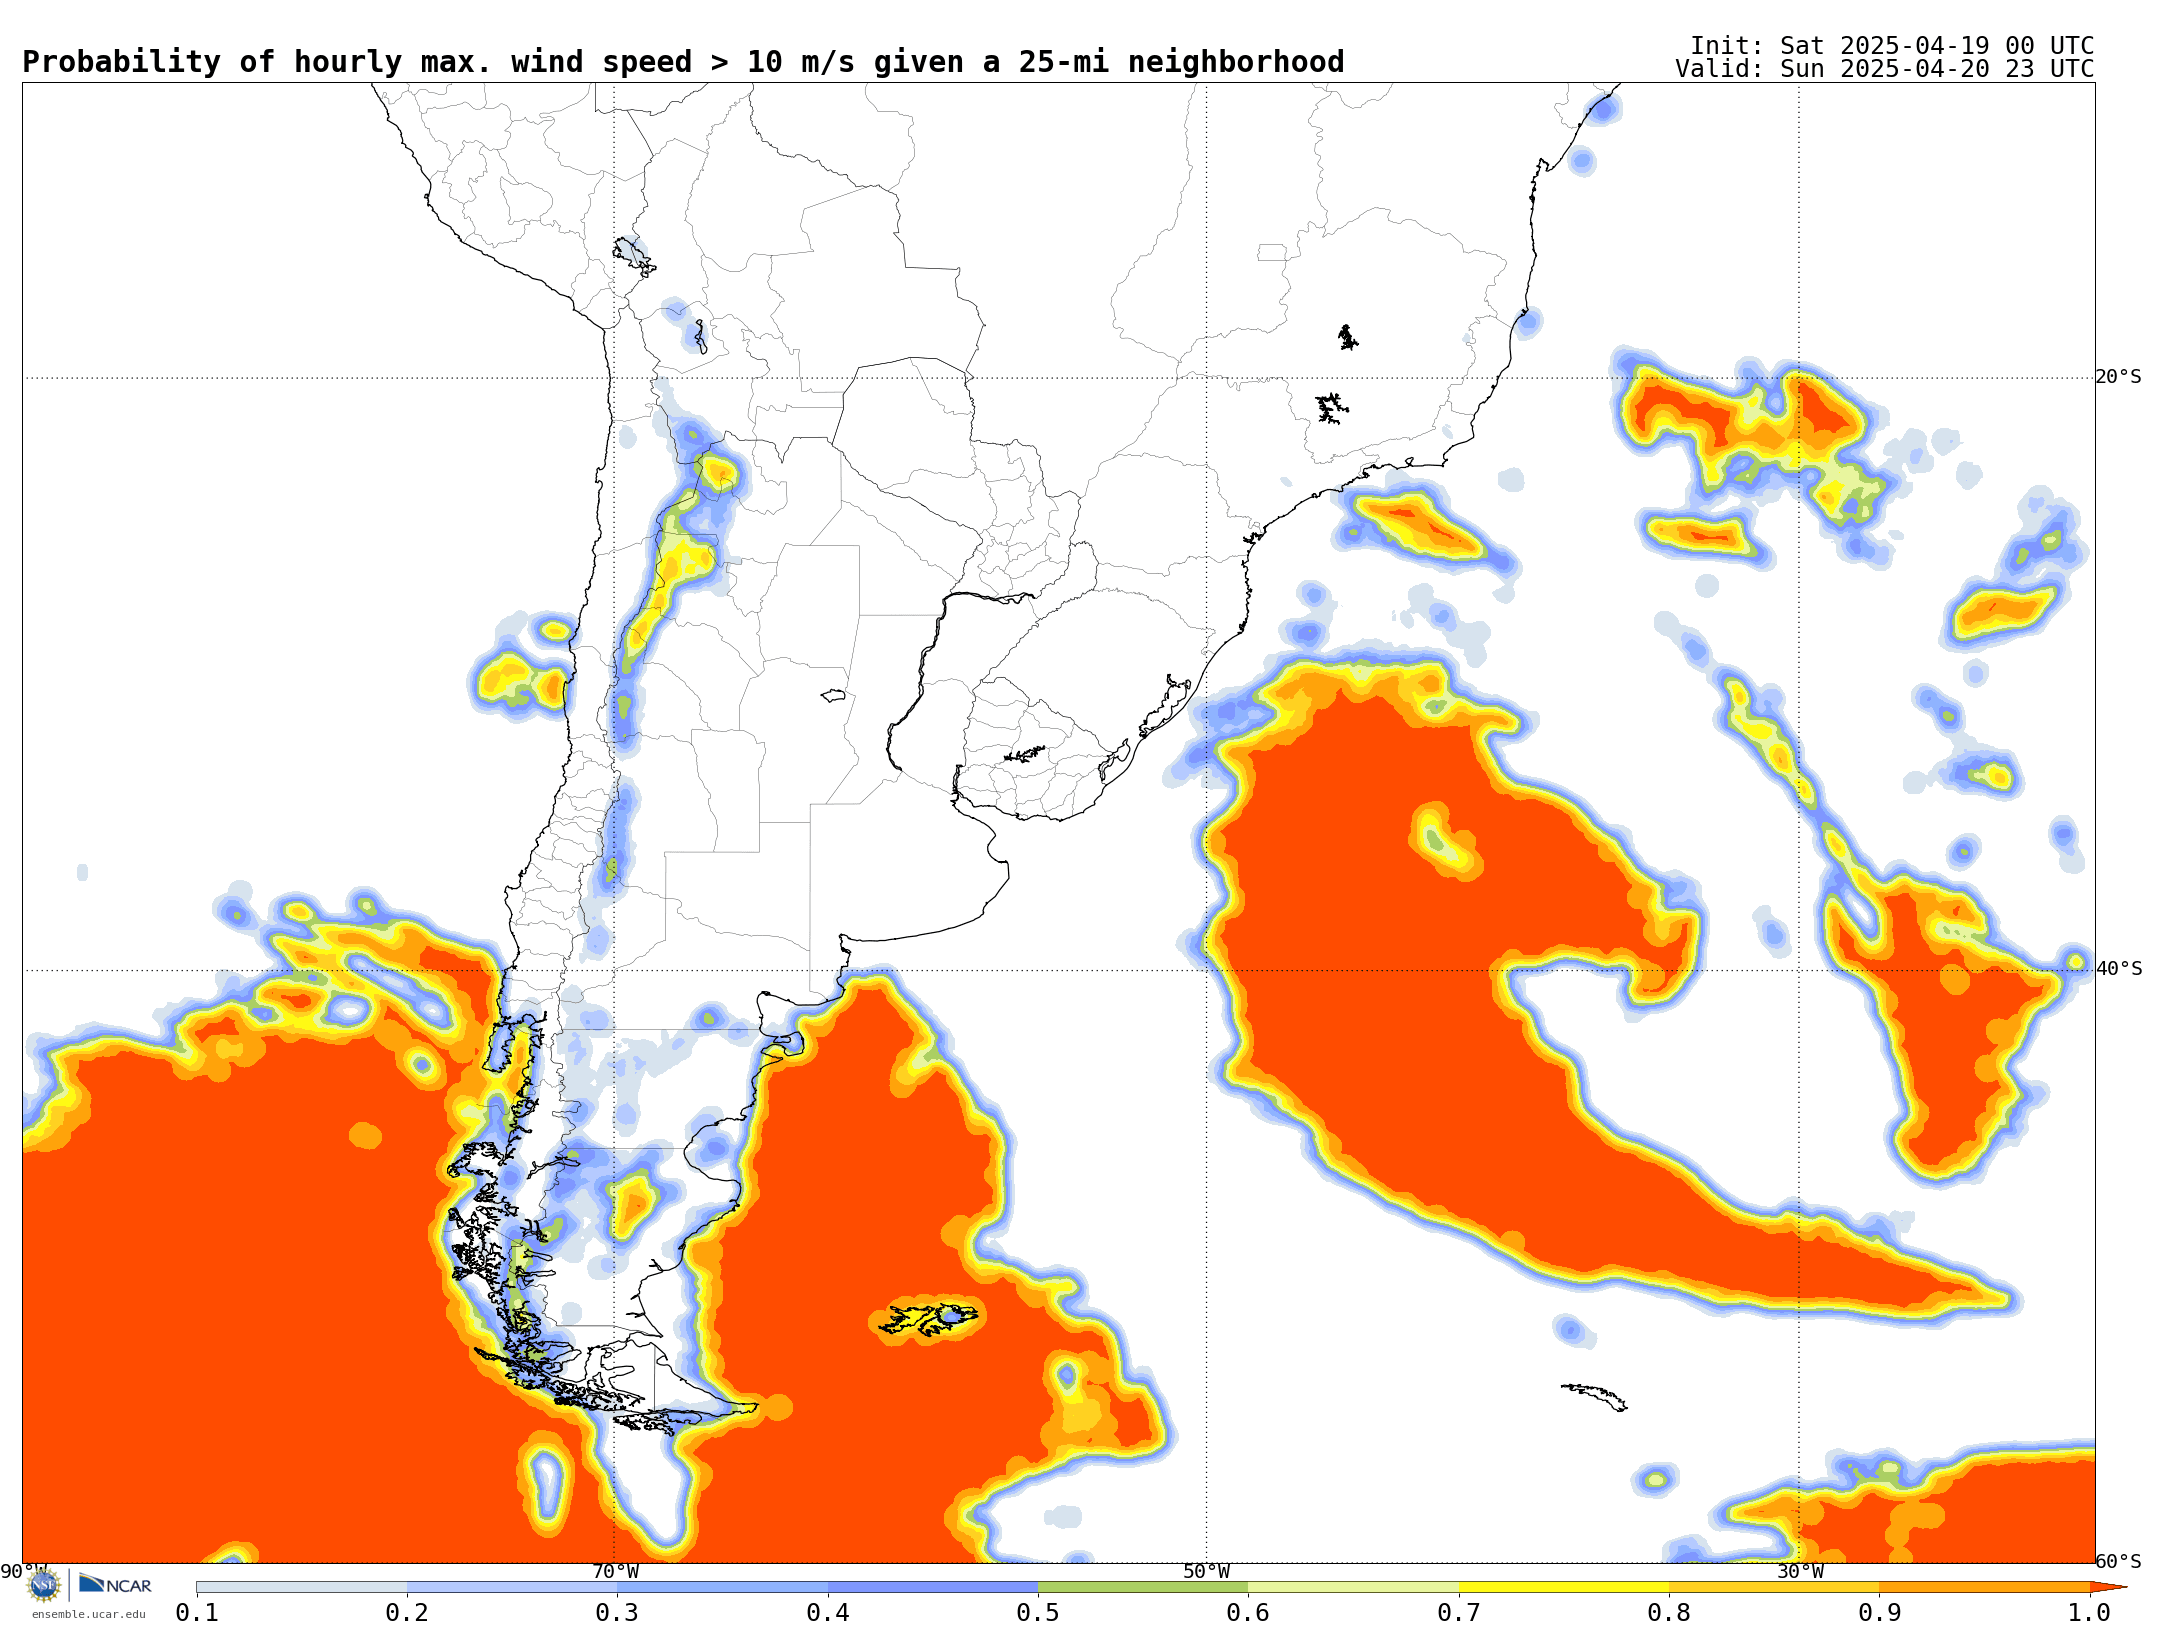Click the plot title about wind speed probability
Viewport: 2160px width, 1626px height.
683,62
